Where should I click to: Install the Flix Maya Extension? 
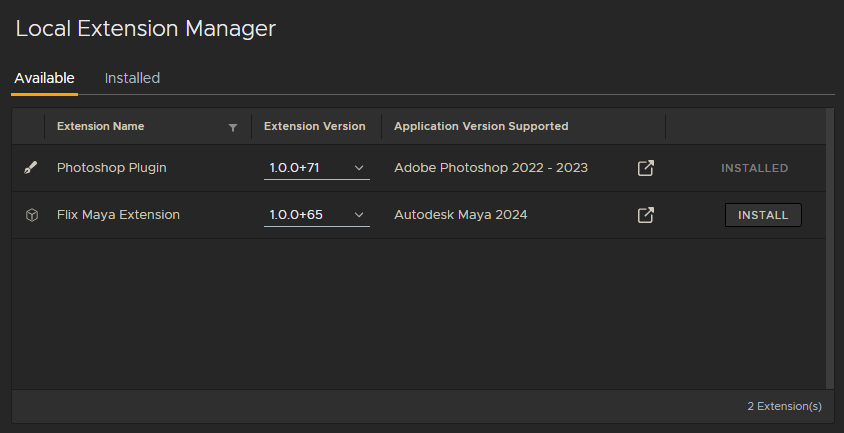point(763,215)
